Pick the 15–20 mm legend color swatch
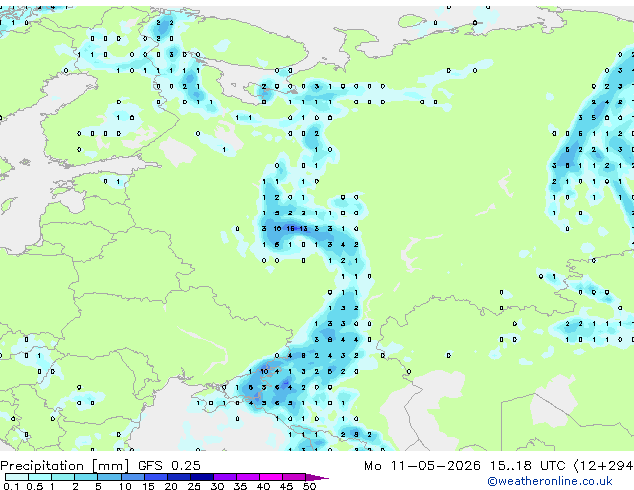The height and width of the screenshot is (490, 634). click(155, 477)
